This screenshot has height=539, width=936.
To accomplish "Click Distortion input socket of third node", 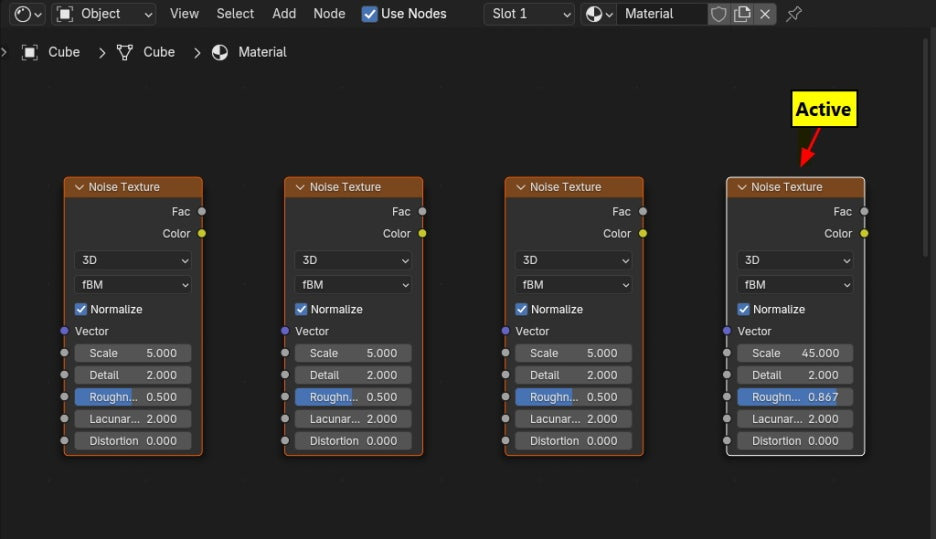I will pyautogui.click(x=506, y=441).
